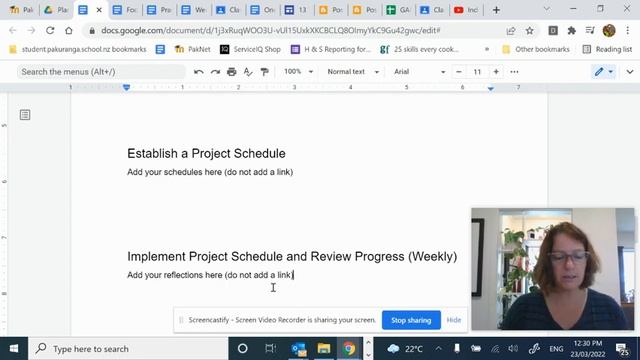Decrease font size with minus button
This screenshot has width=640, height=360.
click(x=459, y=72)
